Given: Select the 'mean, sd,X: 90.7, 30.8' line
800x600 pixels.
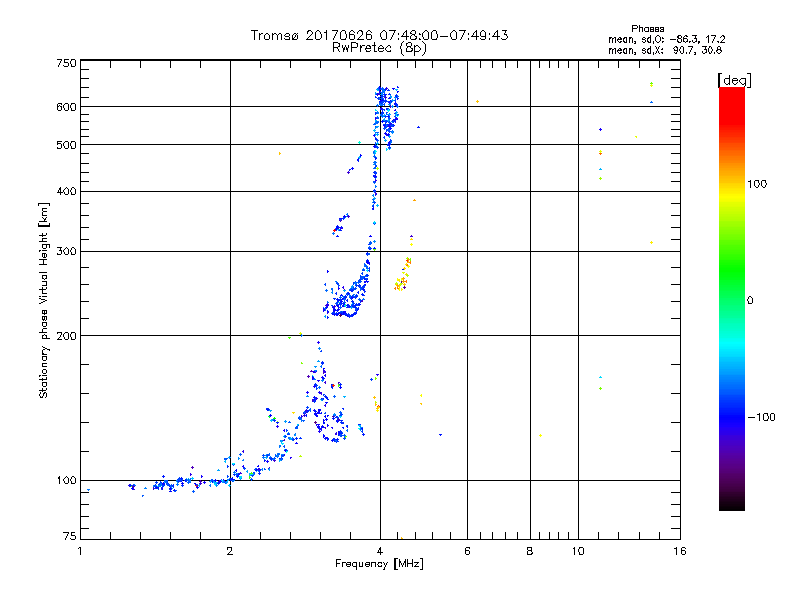Looking at the screenshot, I should pyautogui.click(x=665, y=50).
